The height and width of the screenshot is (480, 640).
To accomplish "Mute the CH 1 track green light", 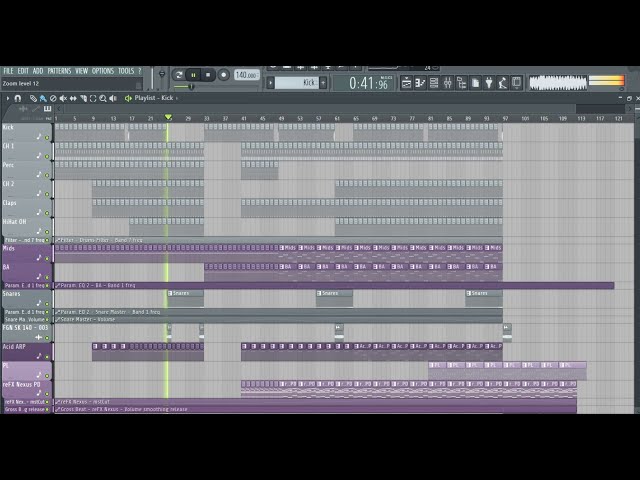I will pos(47,156).
